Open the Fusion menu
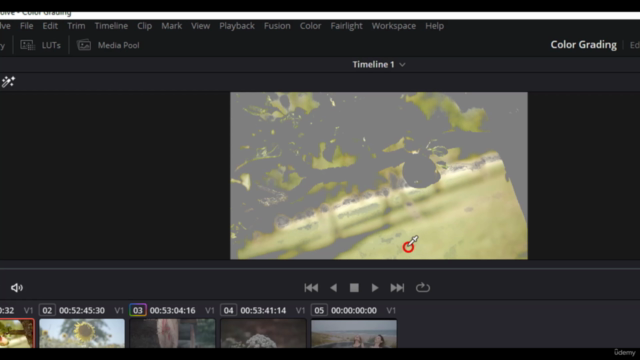The height and width of the screenshot is (360, 640). point(277,26)
